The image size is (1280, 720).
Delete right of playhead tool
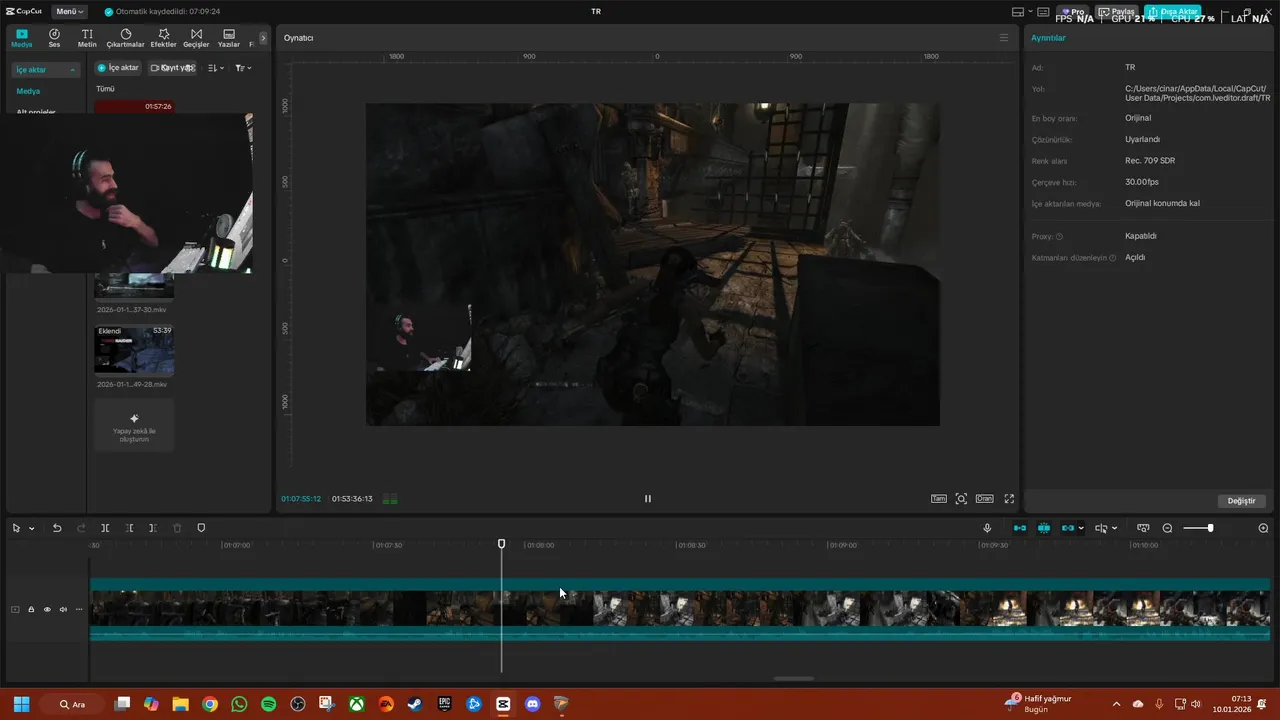point(153,528)
